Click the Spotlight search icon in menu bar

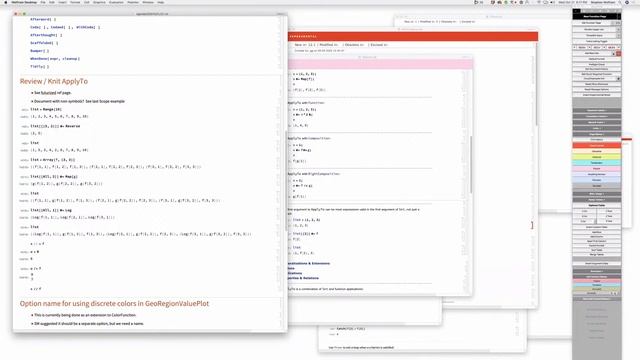click(620, 2)
